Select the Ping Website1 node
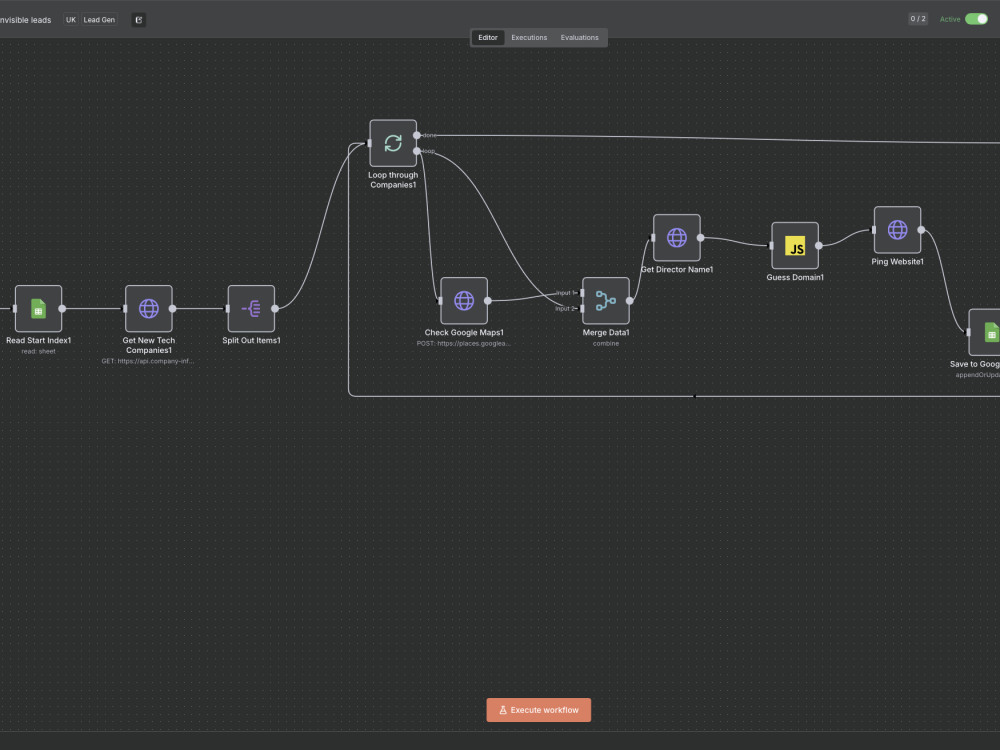 point(897,230)
